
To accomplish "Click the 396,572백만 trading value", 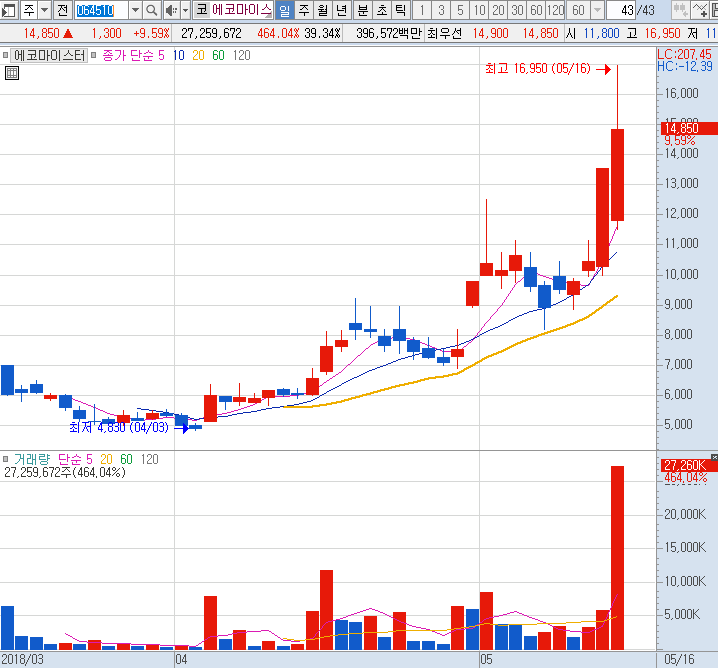I will 389,33.
